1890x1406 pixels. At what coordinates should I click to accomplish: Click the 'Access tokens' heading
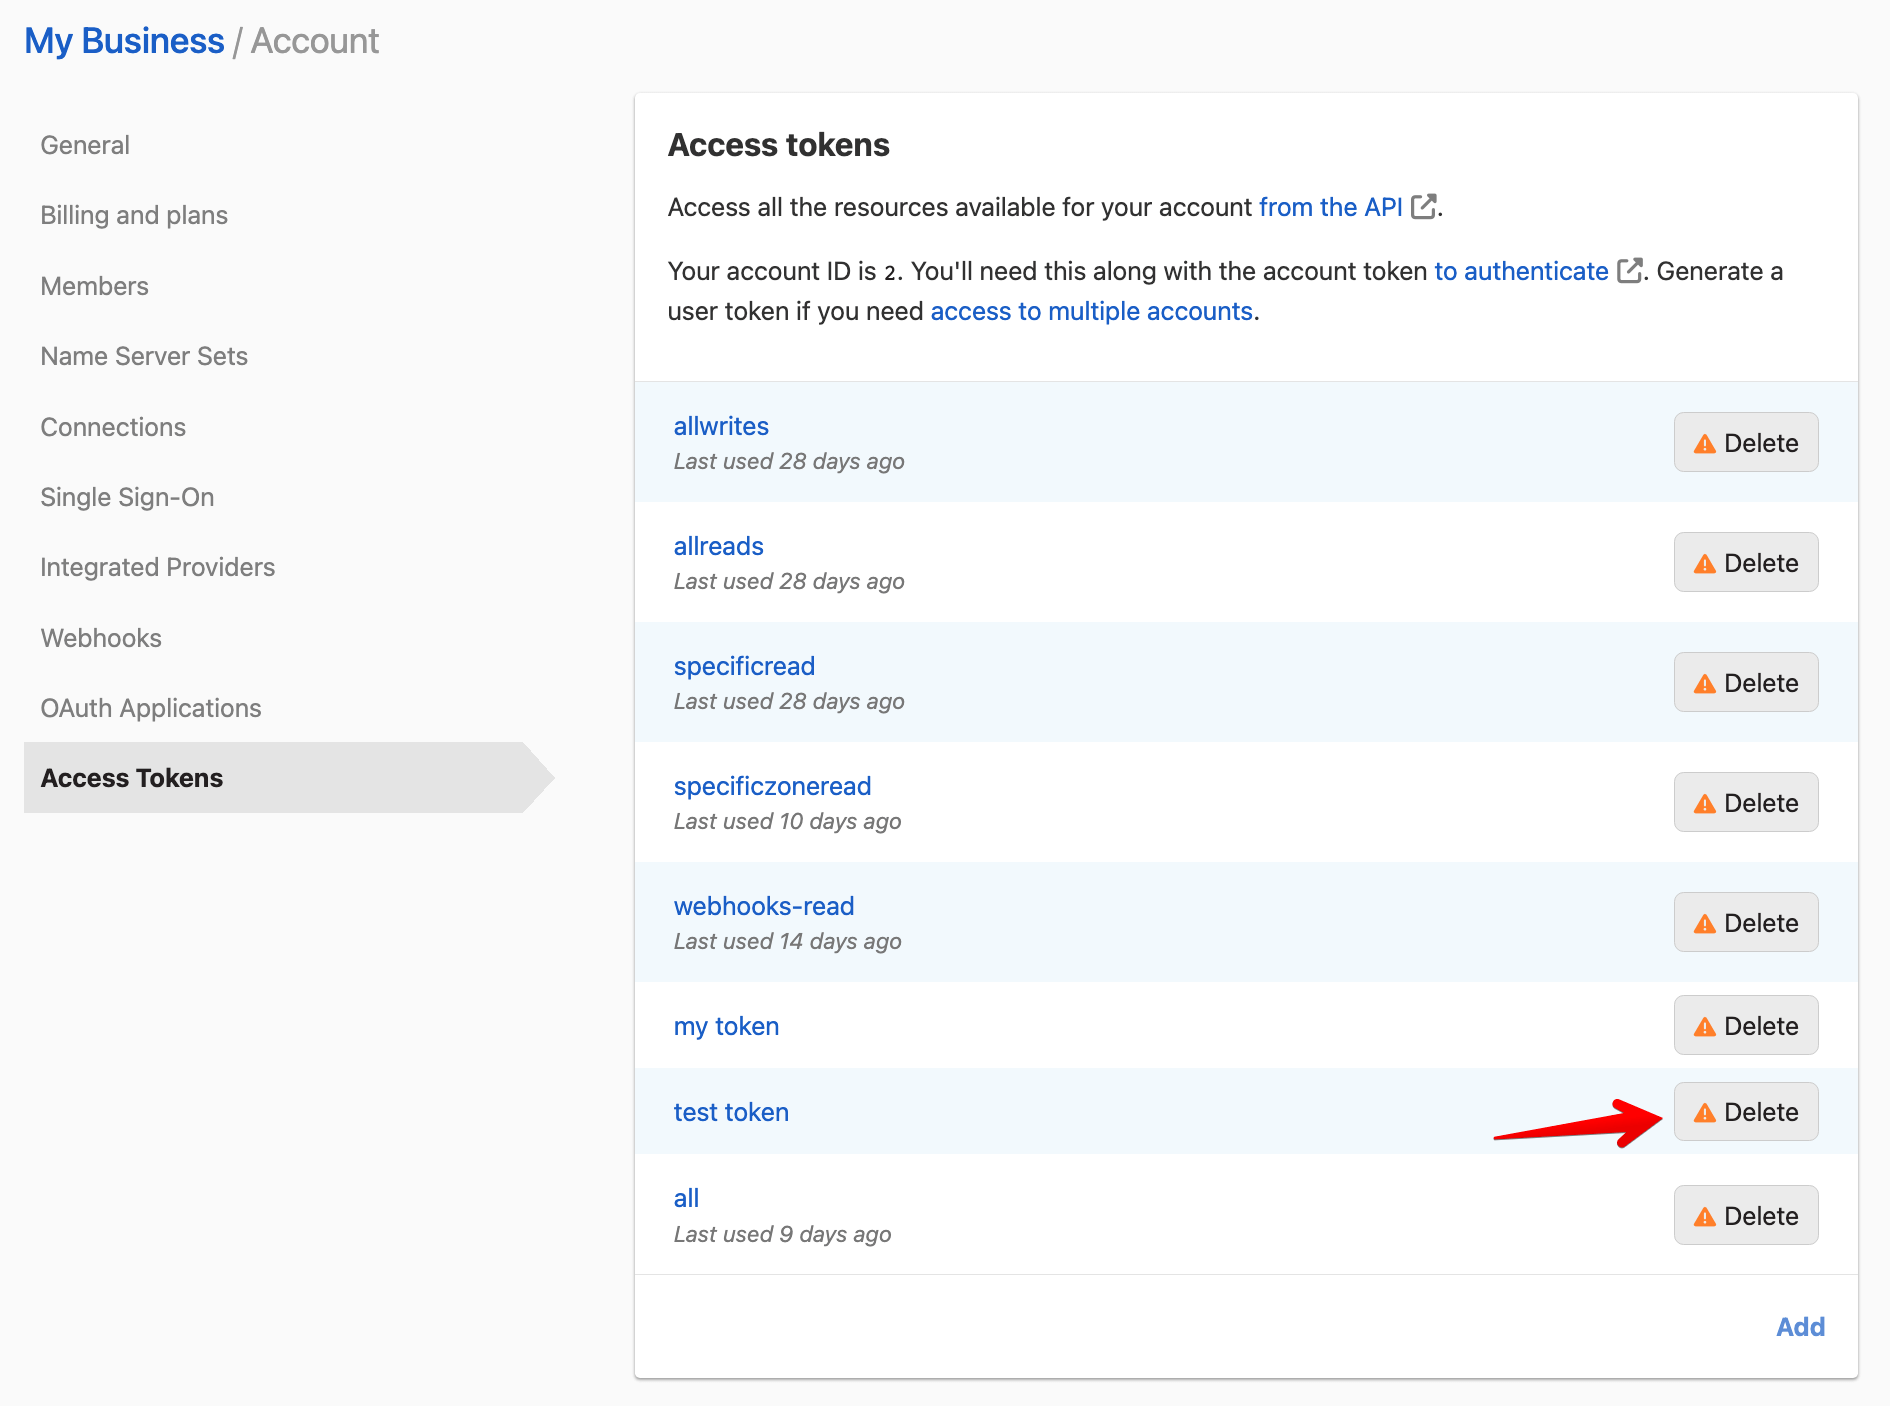click(778, 145)
